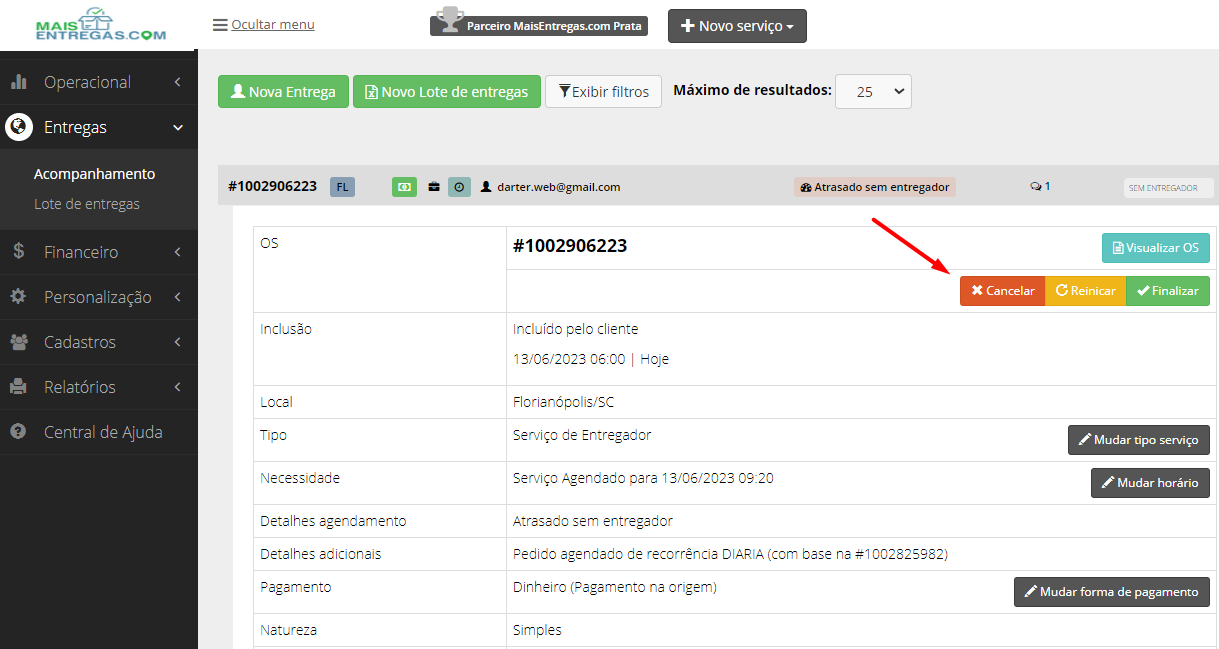Click the Visualizar OS button
This screenshot has height=649, width=1219.
[x=1155, y=248]
